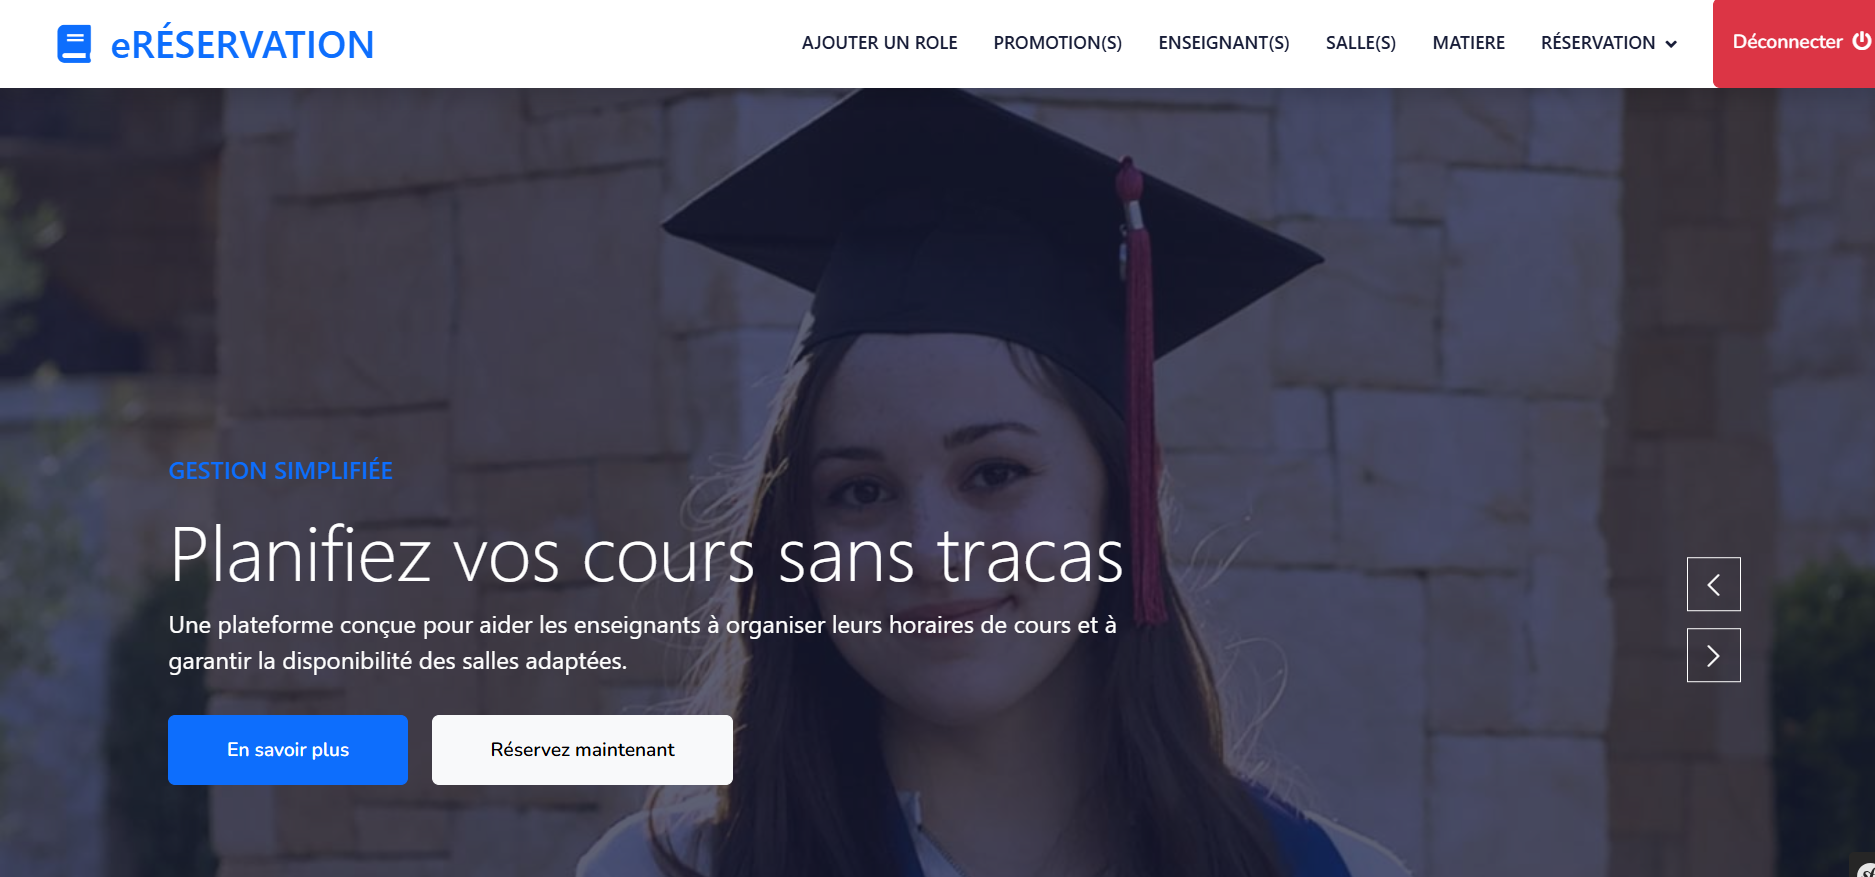Click the Réservez maintenant button
1875x877 pixels.
coord(582,750)
